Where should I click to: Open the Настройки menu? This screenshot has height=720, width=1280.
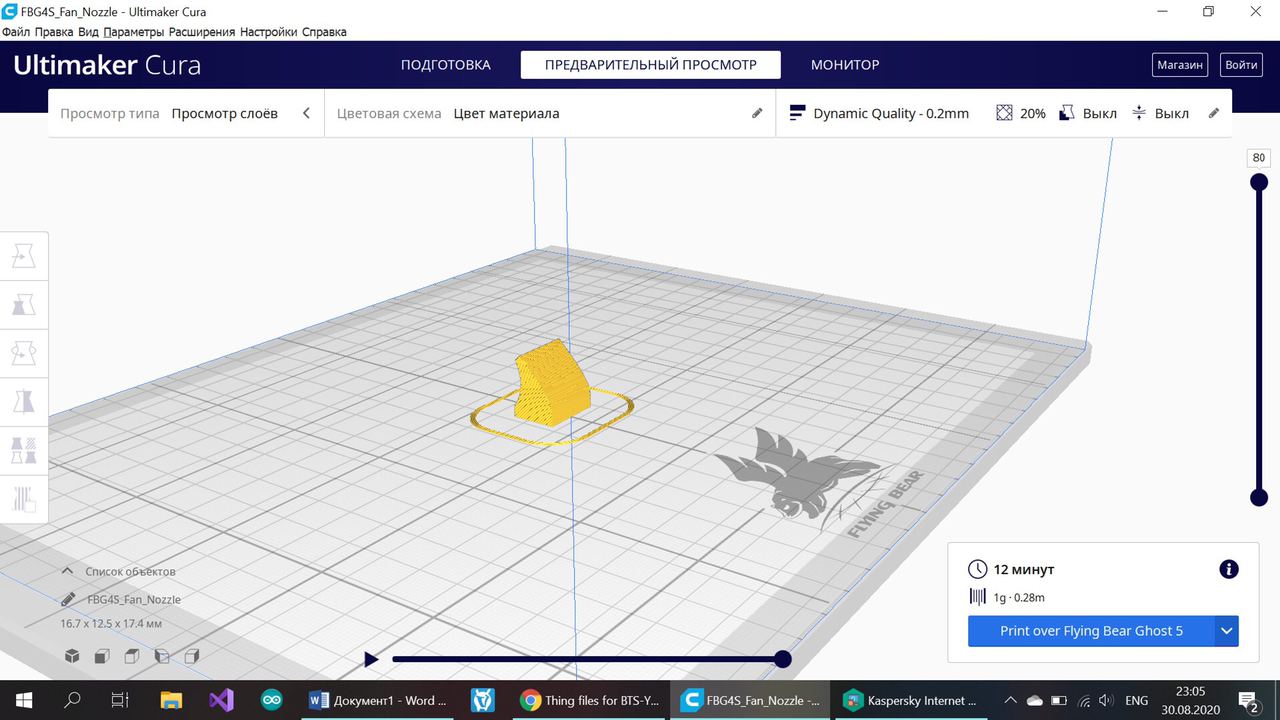269,32
